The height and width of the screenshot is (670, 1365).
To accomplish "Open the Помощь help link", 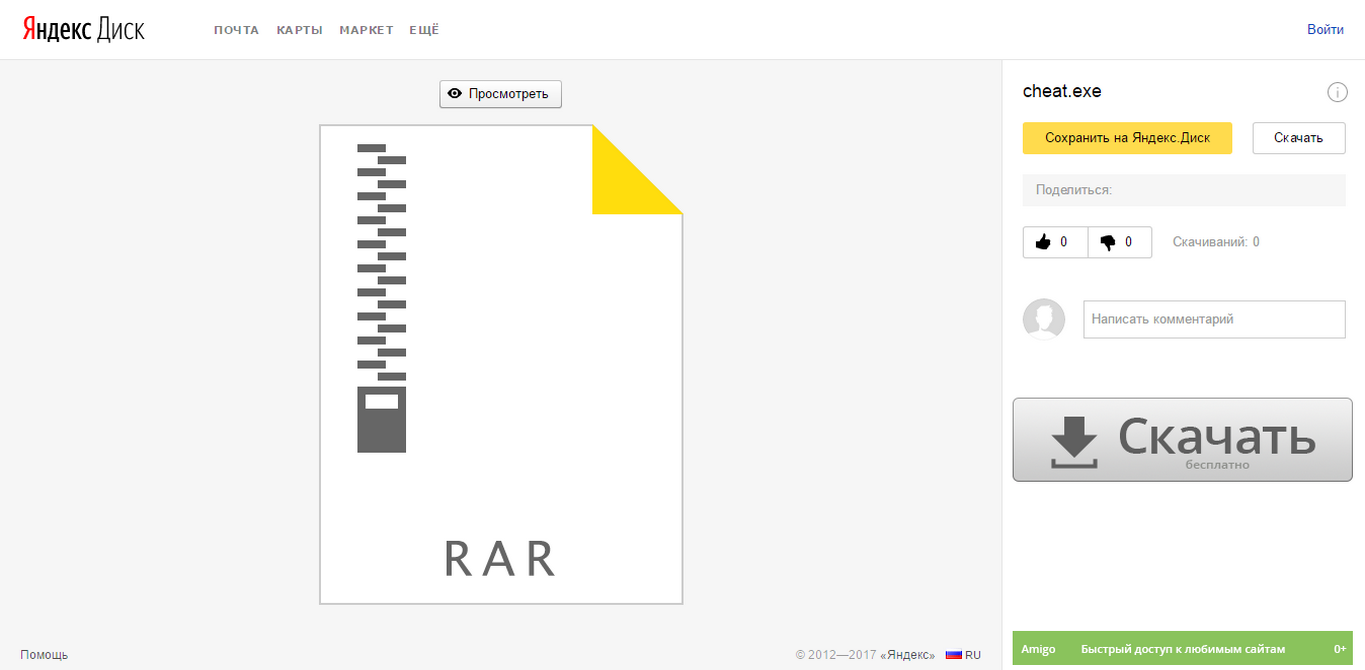I will [x=44, y=655].
